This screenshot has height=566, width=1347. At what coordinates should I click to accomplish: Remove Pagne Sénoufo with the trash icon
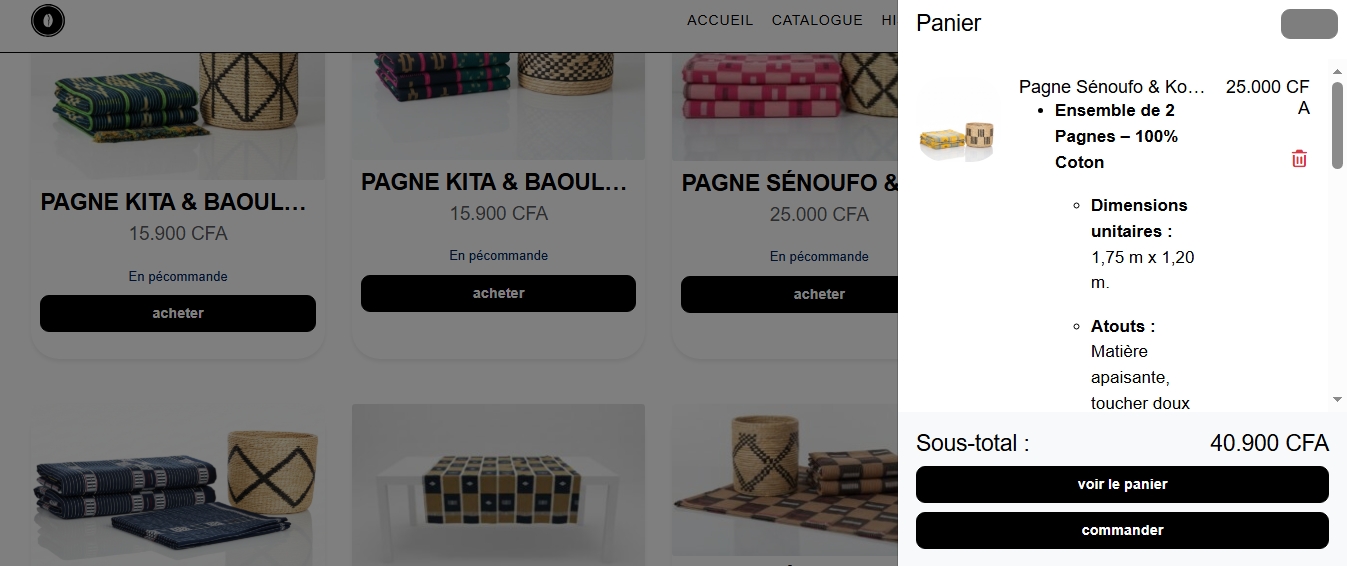[1299, 158]
